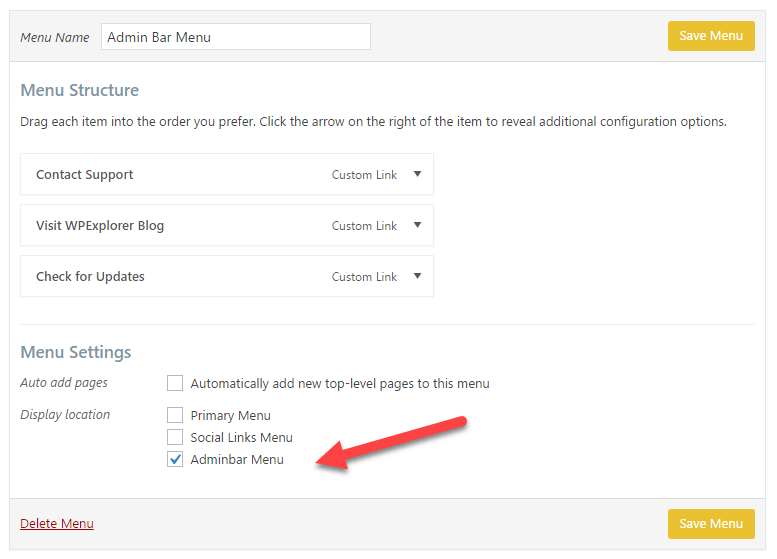Screen dimensions: 777x559
Task: Click the Primary Menu label text
Action: [x=230, y=415]
